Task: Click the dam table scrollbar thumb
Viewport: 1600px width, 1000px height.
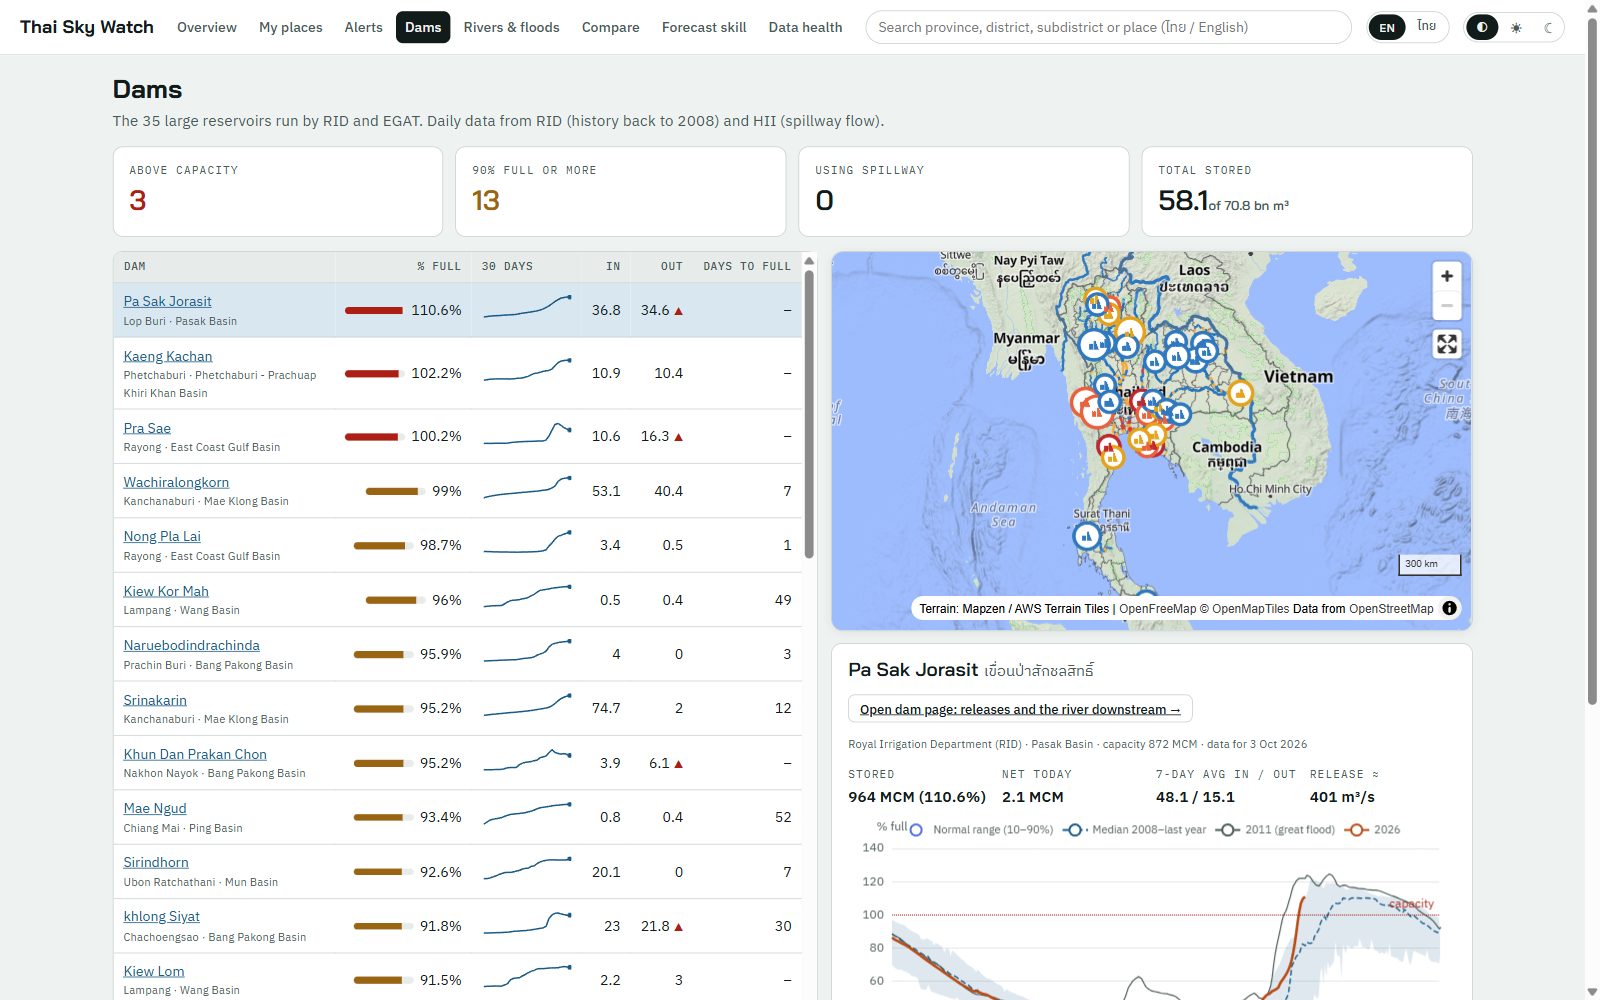Action: click(x=809, y=413)
